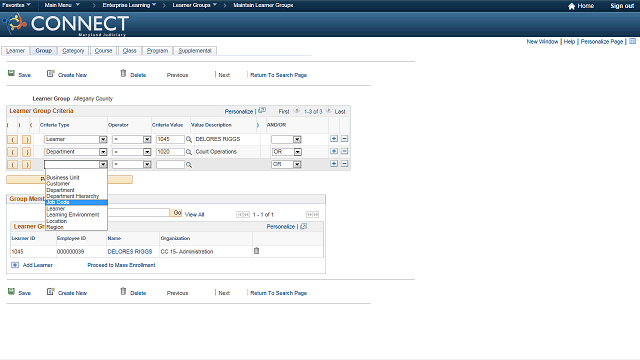Open lookup magnifier beside criteria value 1045

coord(189,140)
